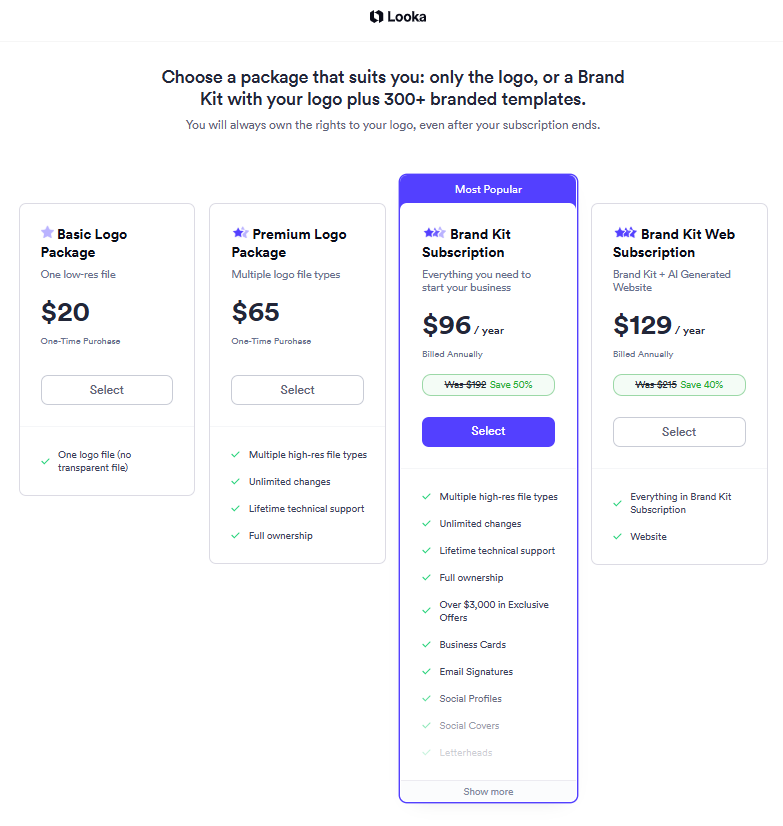Click the checkmark beside Website feature
This screenshot has width=783, height=826.
tap(618, 536)
